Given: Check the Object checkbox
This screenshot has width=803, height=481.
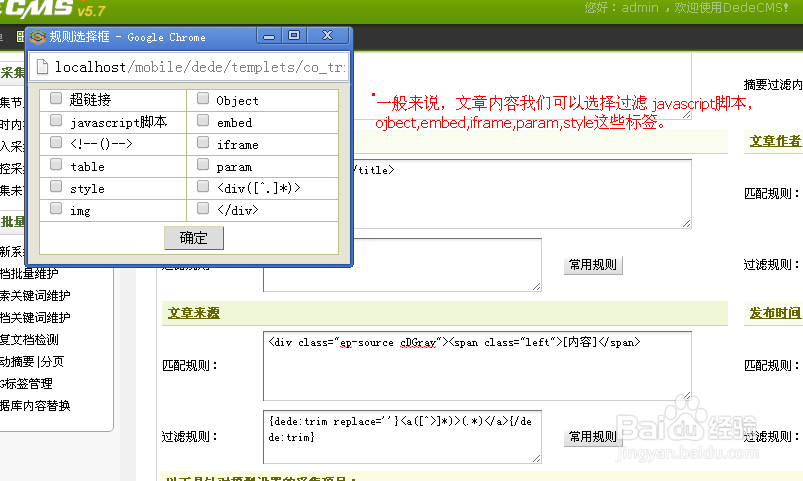Looking at the screenshot, I should click(203, 99).
